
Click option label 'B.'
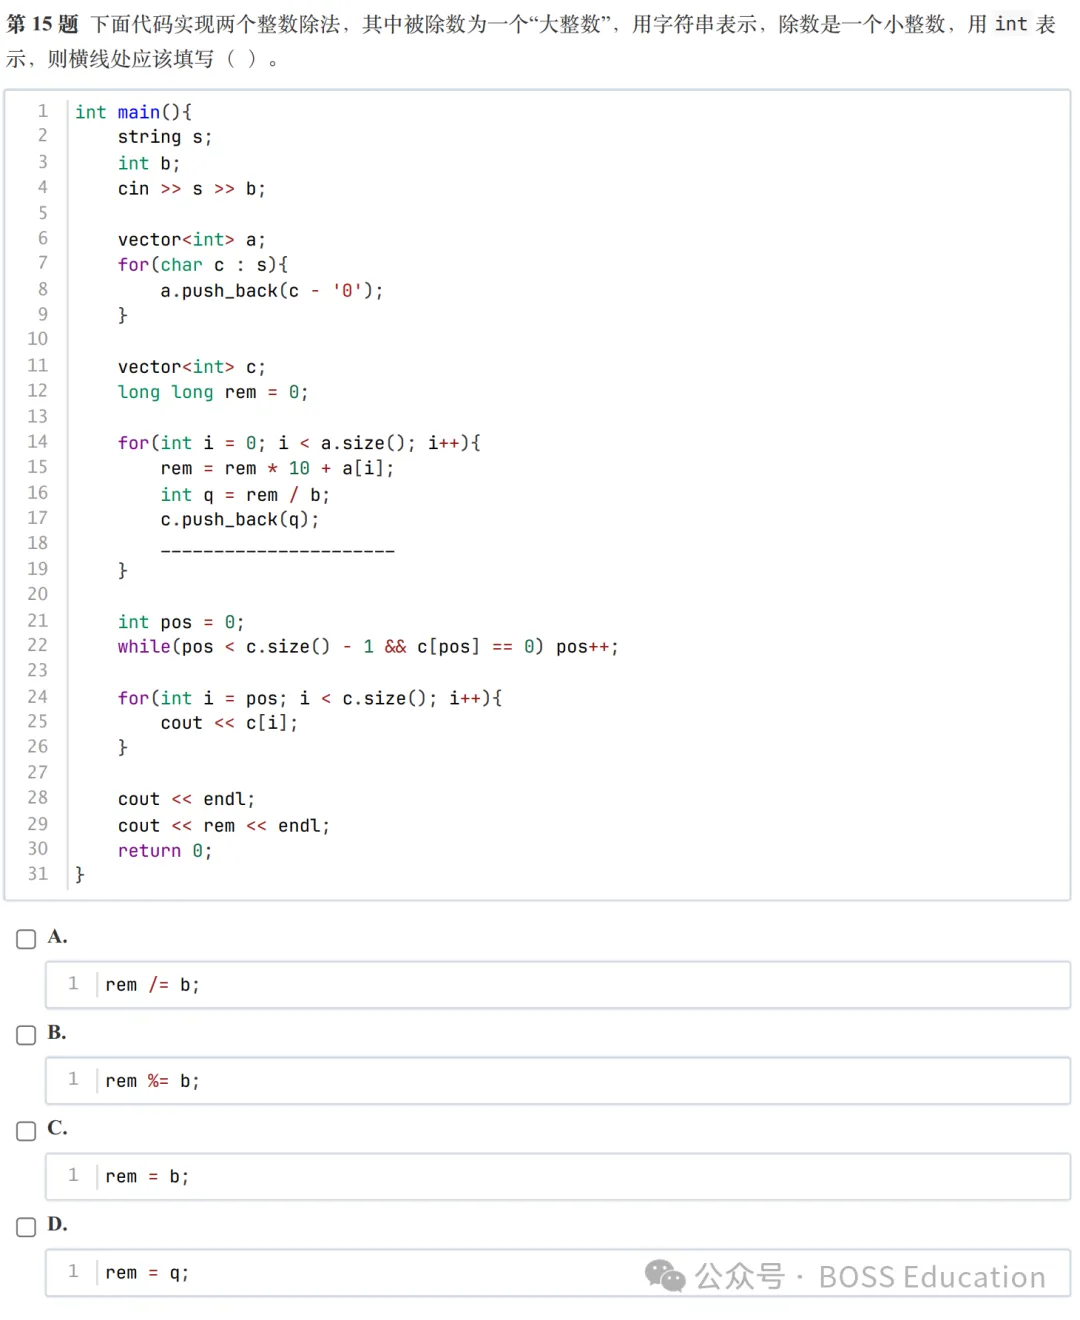click(57, 1033)
